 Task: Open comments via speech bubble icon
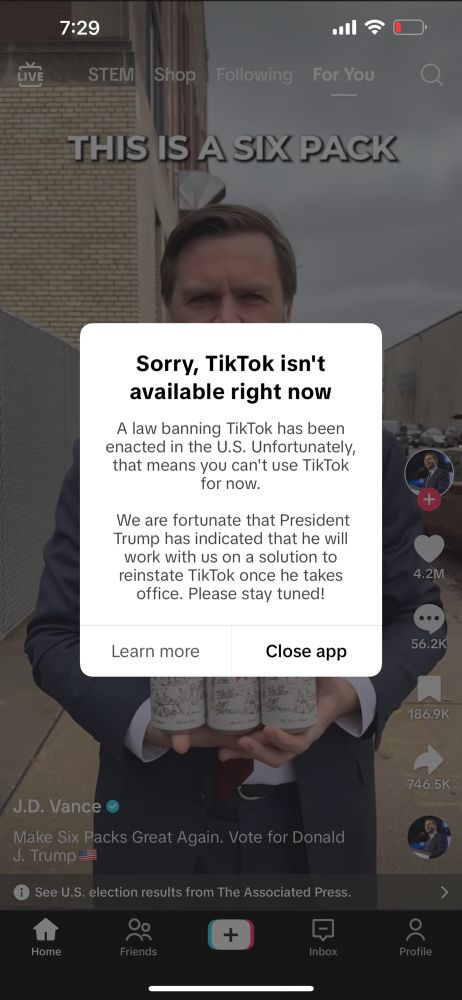[429, 619]
